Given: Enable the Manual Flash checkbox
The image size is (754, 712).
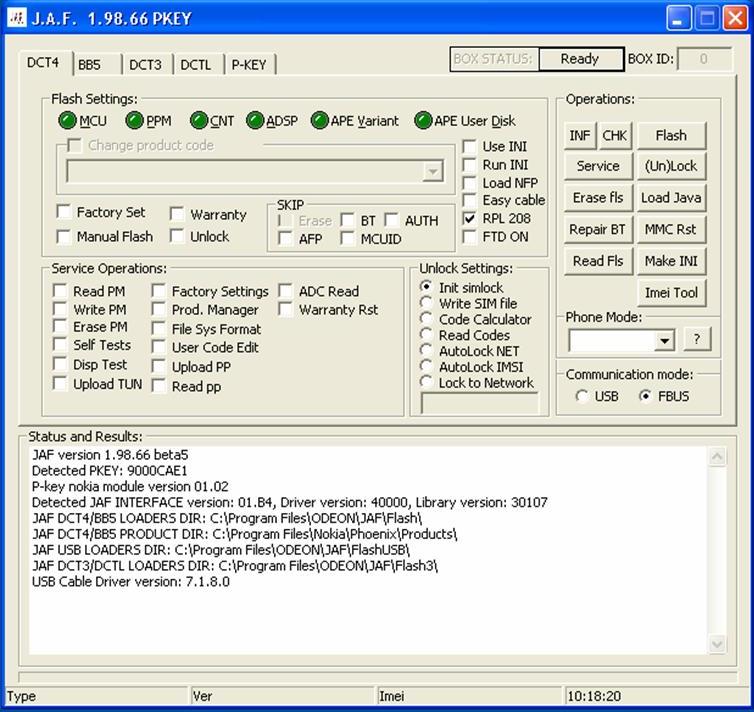Looking at the screenshot, I should [x=64, y=236].
